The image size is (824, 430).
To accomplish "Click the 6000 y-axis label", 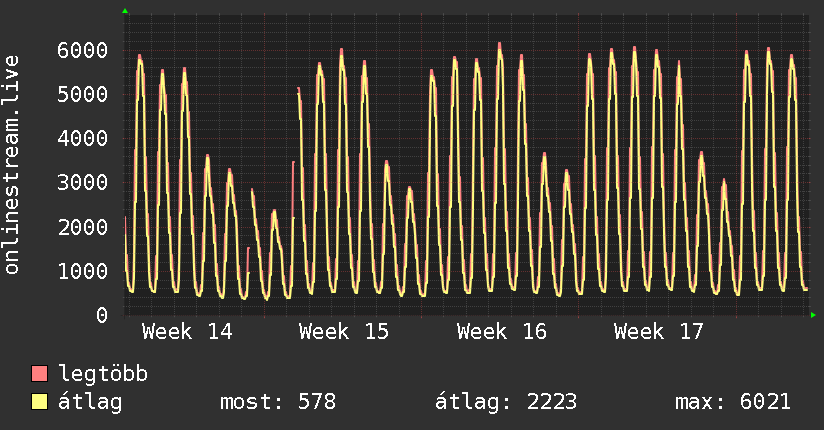I will click(x=83, y=50).
